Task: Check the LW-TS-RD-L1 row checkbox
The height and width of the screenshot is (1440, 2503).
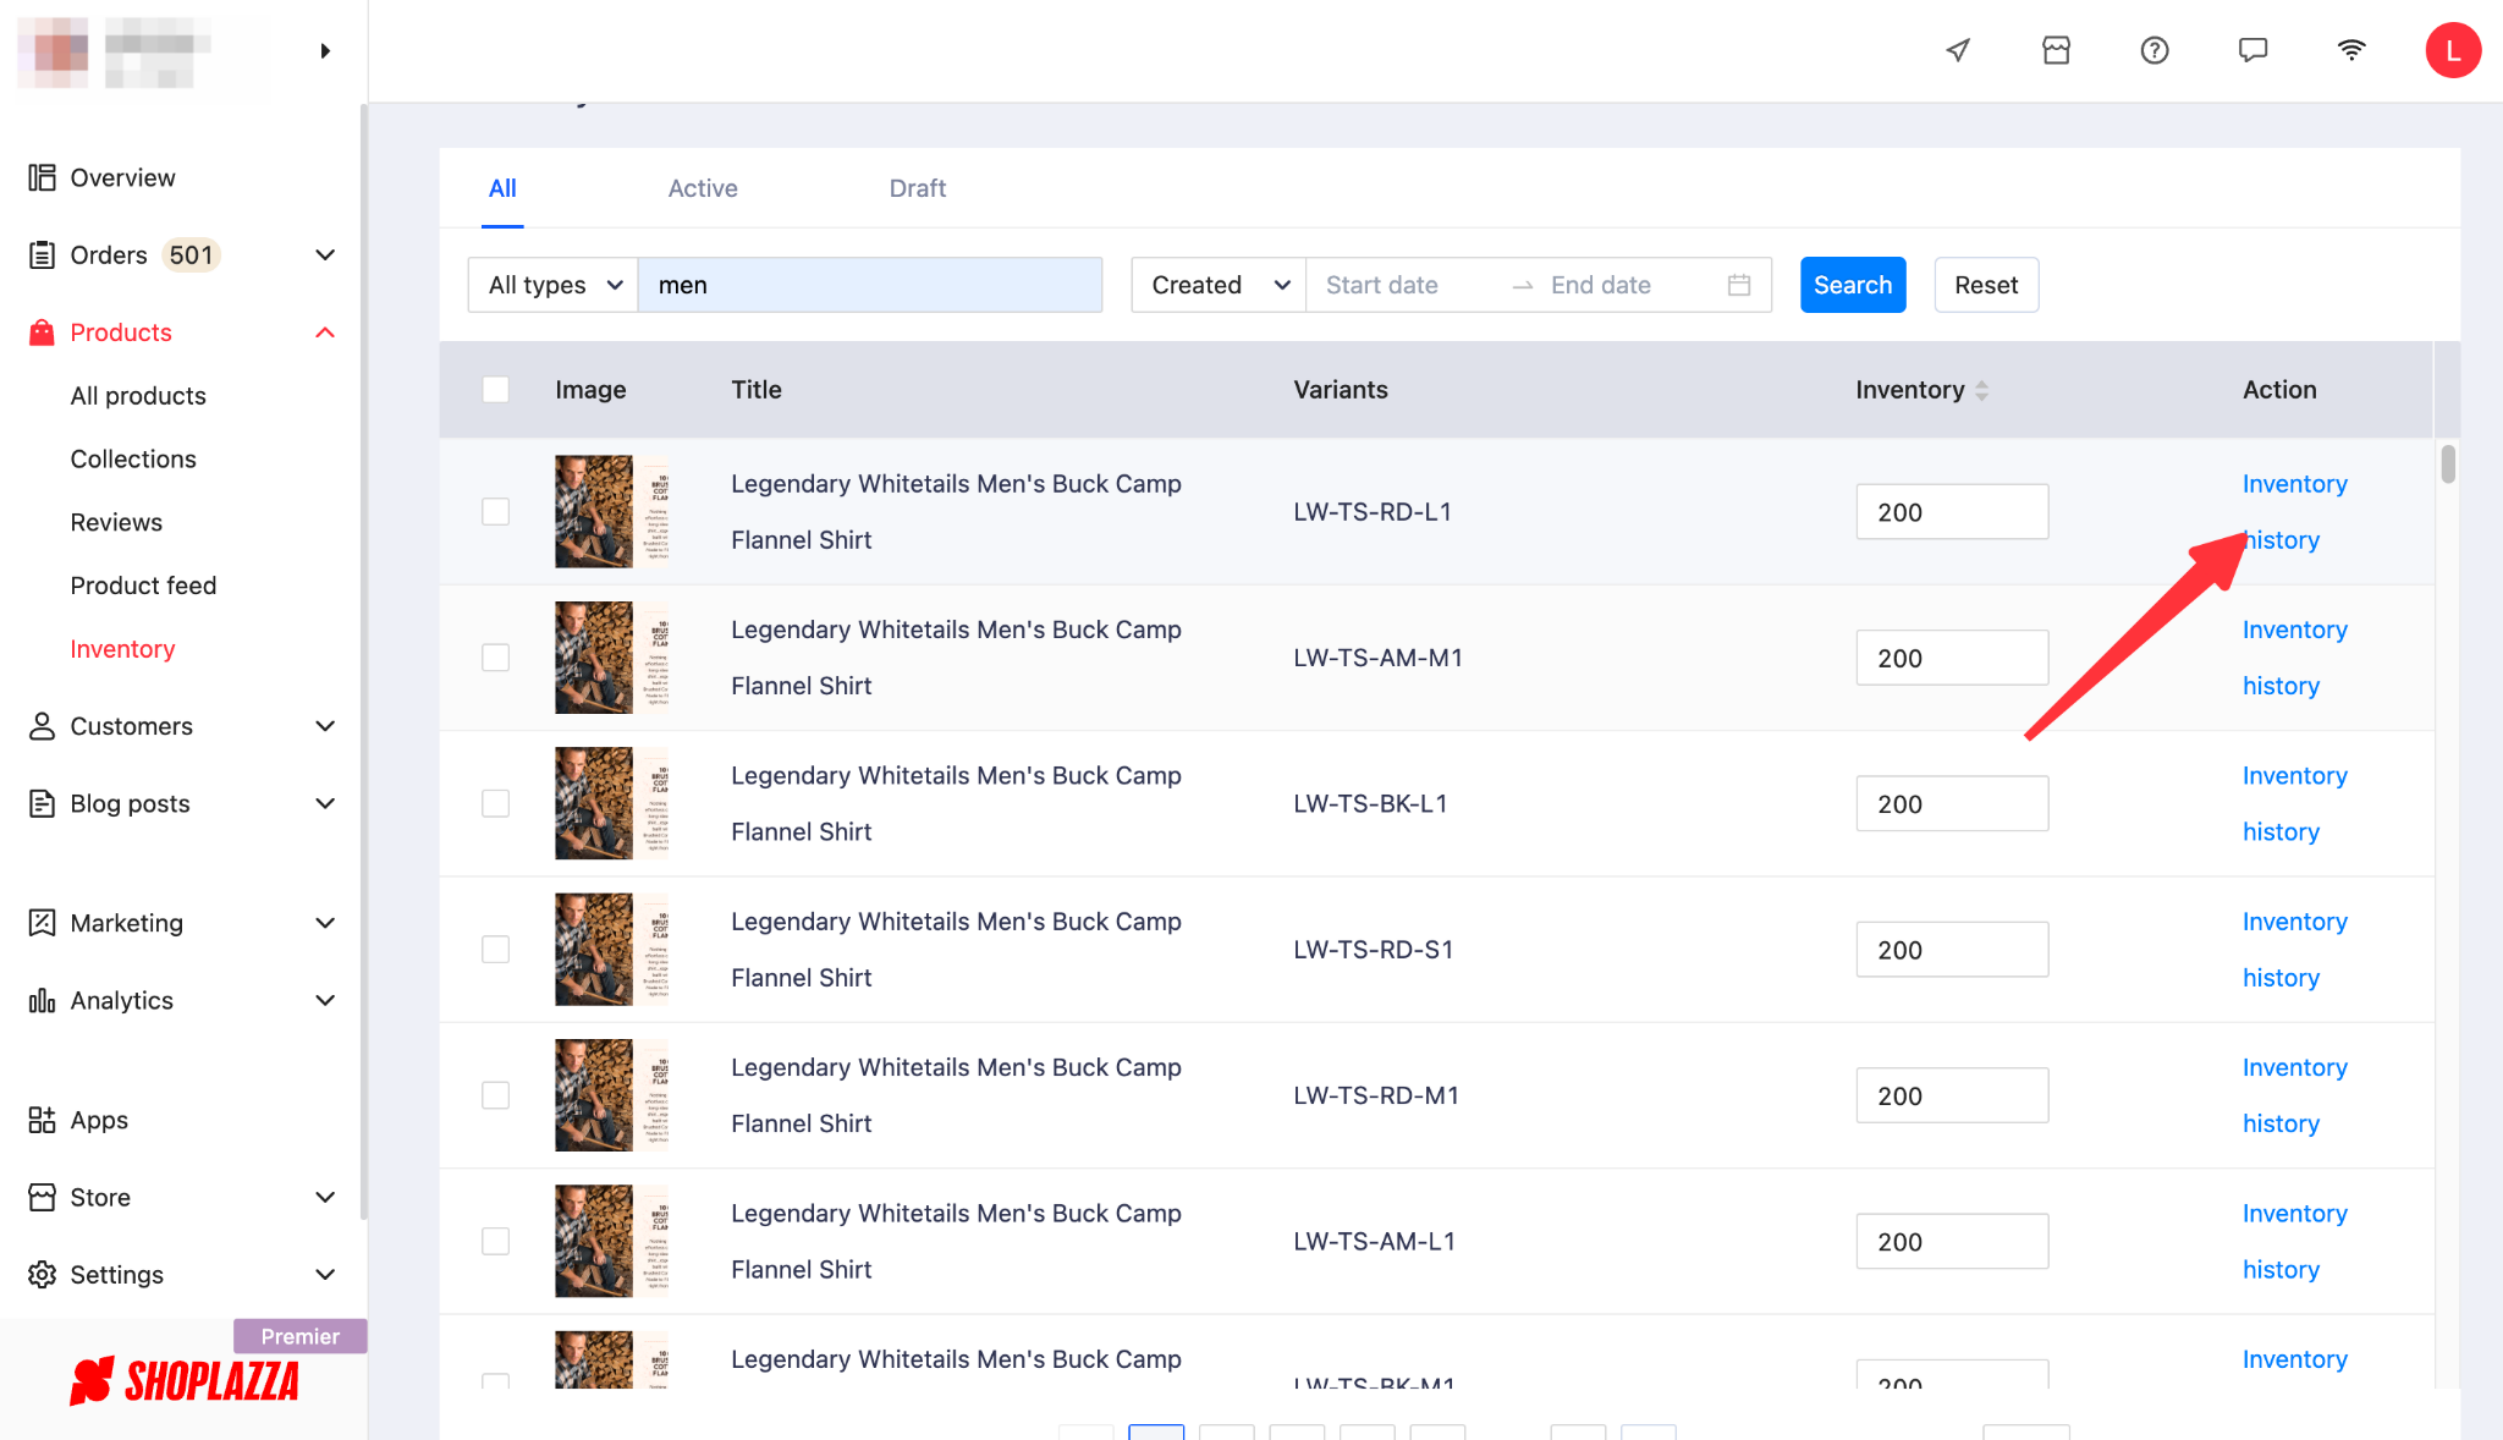Action: coord(495,511)
